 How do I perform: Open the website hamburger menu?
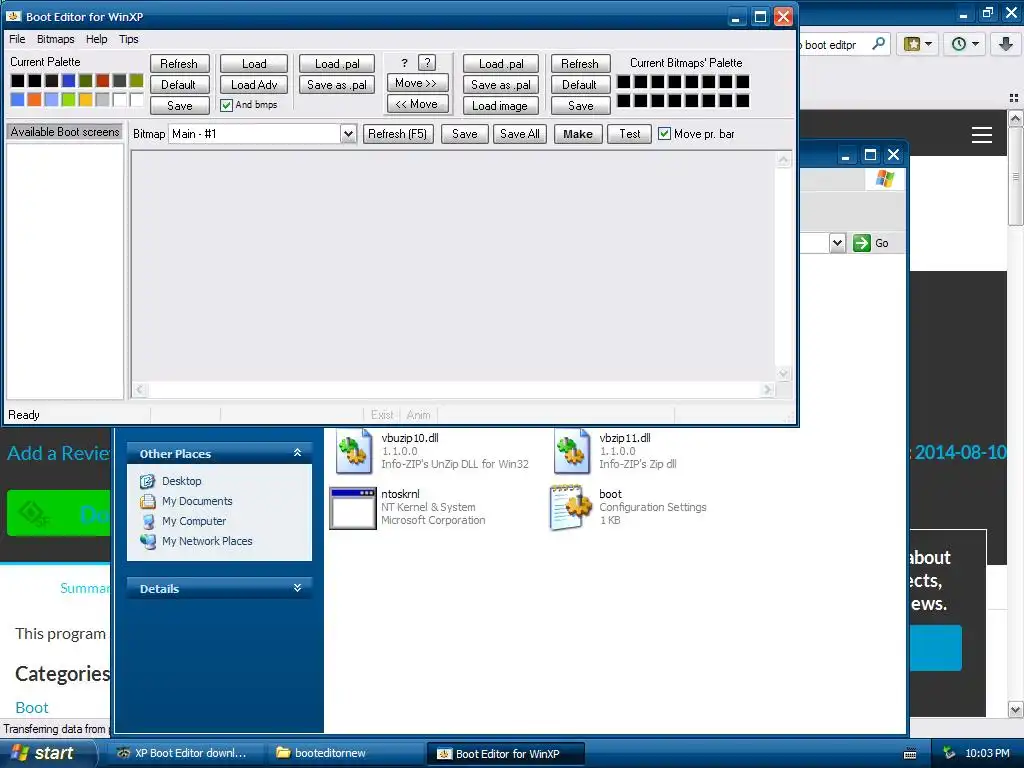click(x=982, y=135)
